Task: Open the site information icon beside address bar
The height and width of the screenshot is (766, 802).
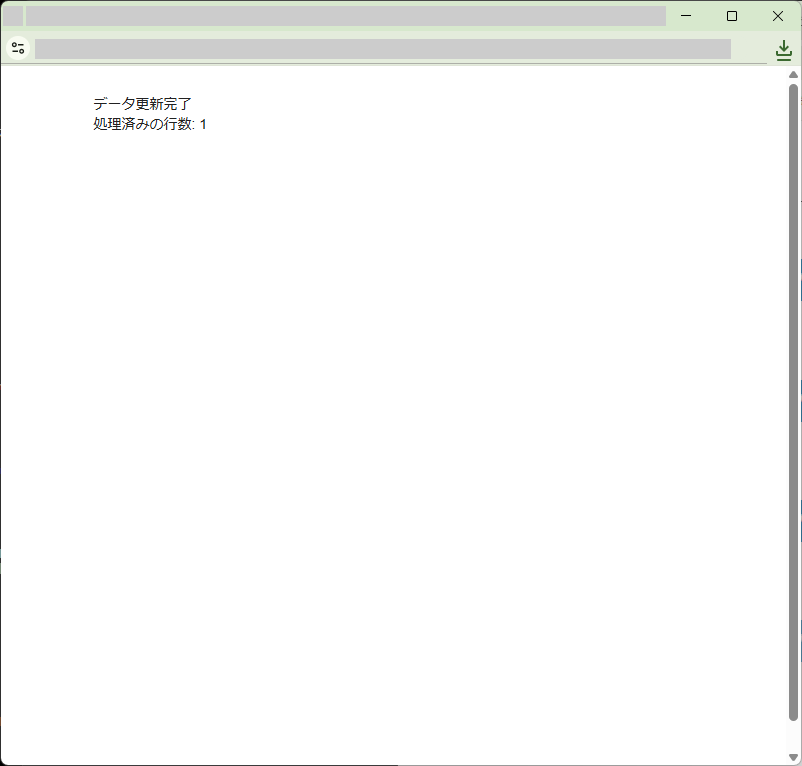Action: [x=18, y=48]
